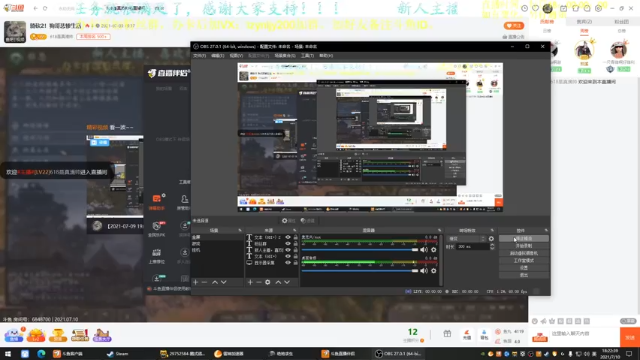Click the Audio Mixer vertical scrollbar
Viewport: 640px width, 360px height.
440,260
